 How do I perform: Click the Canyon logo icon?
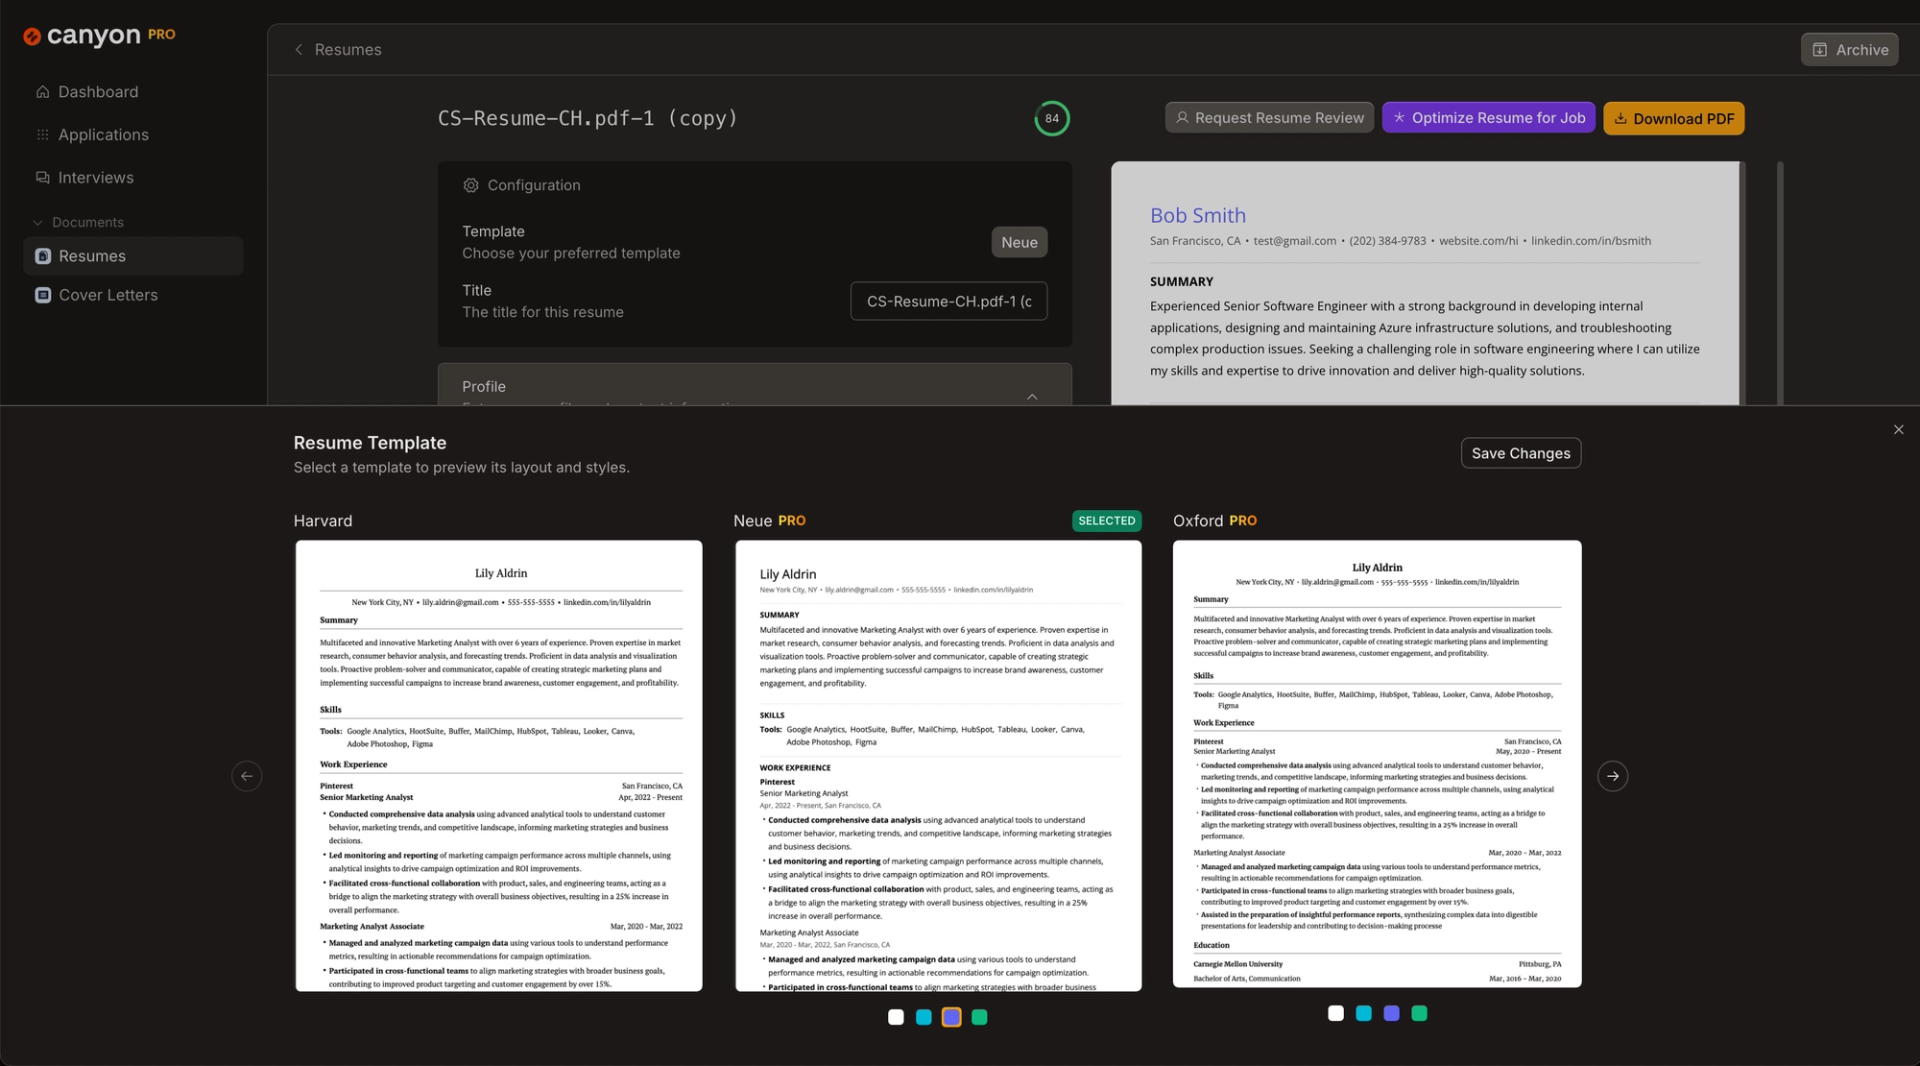pyautogui.click(x=32, y=36)
